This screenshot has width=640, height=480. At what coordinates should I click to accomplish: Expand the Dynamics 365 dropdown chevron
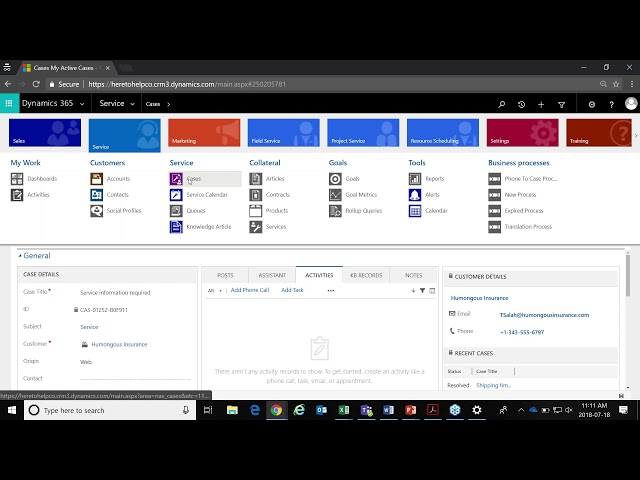(x=82, y=104)
